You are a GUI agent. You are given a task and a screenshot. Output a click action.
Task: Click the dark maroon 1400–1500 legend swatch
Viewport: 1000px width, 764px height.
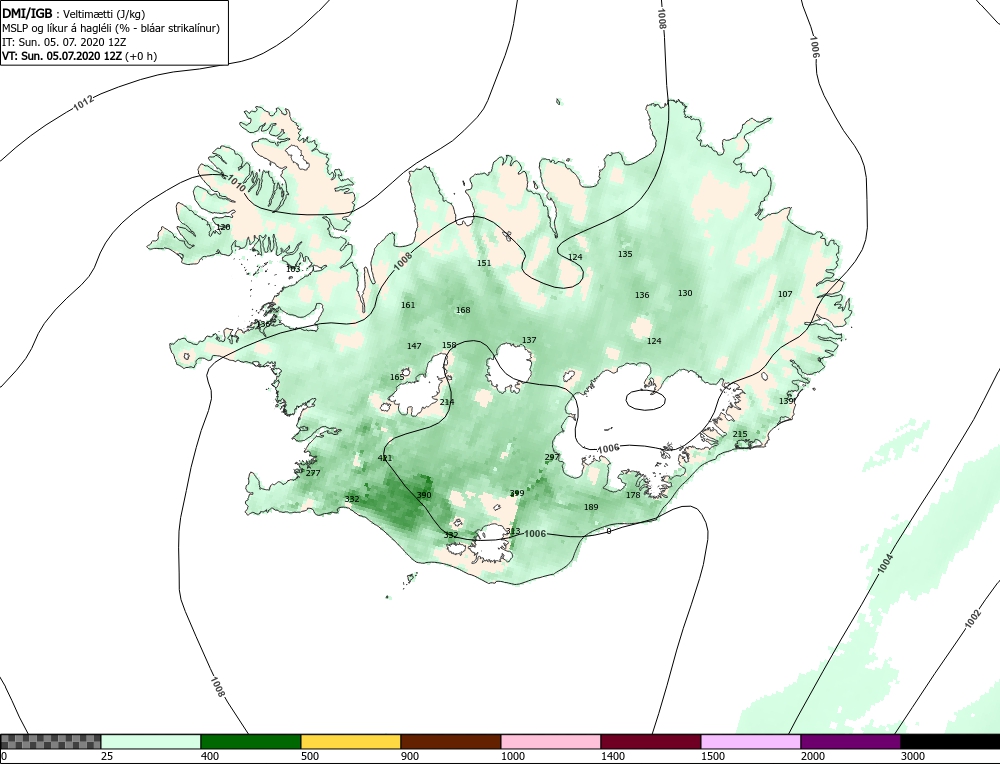651,741
